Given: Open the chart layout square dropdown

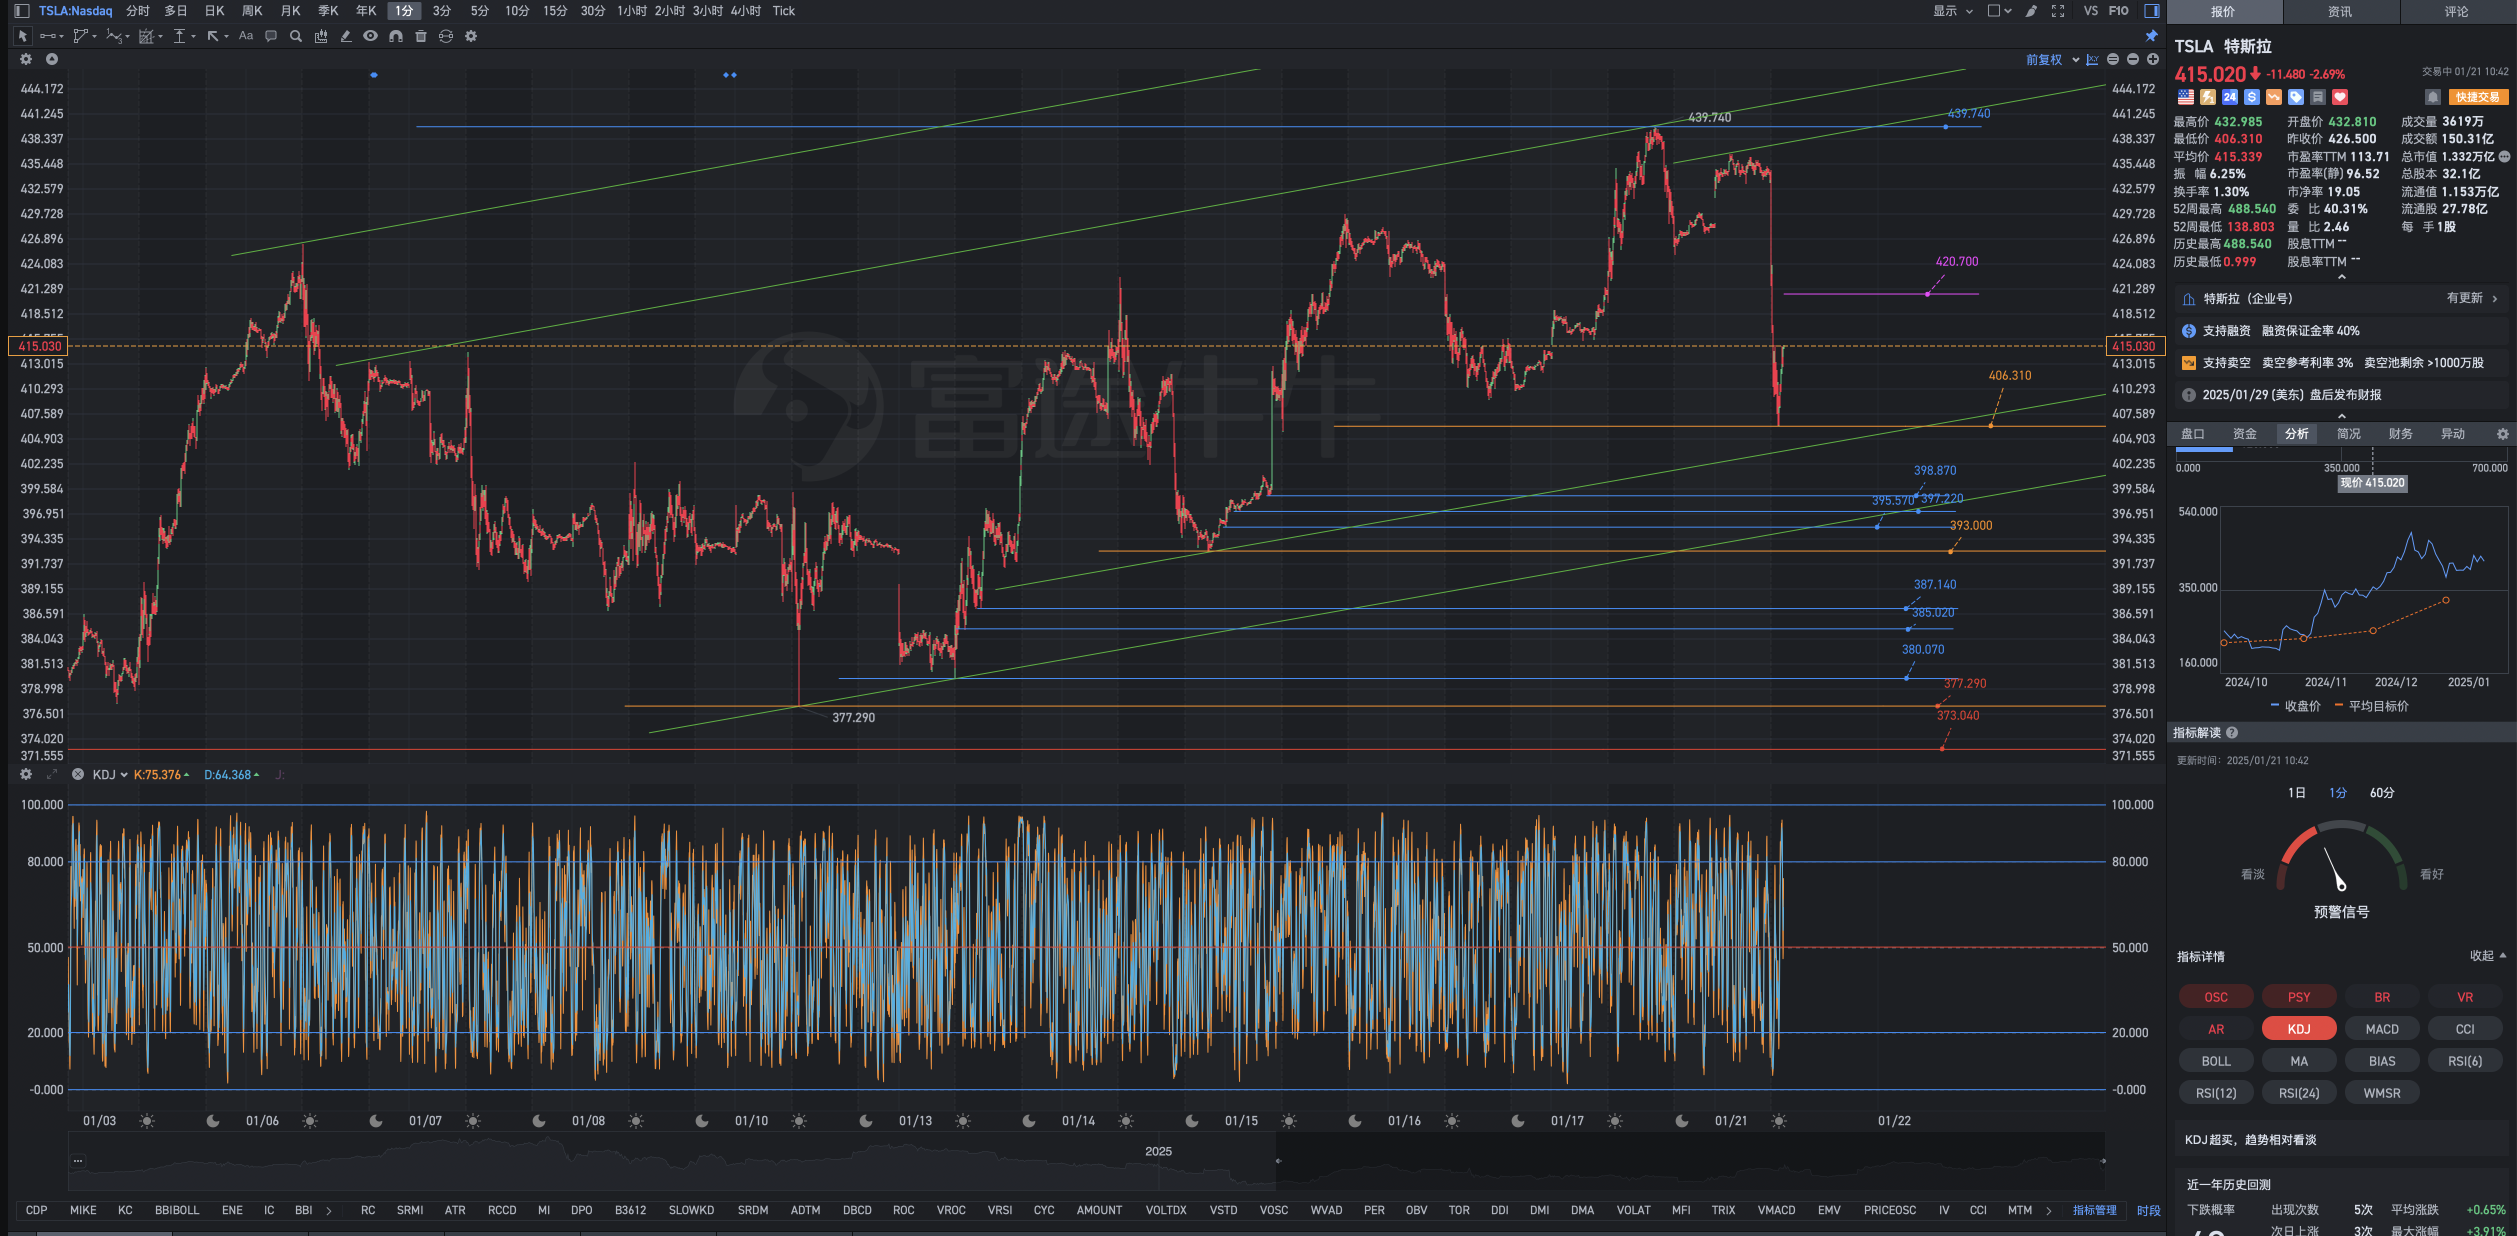Looking at the screenshot, I should pyautogui.click(x=1999, y=11).
